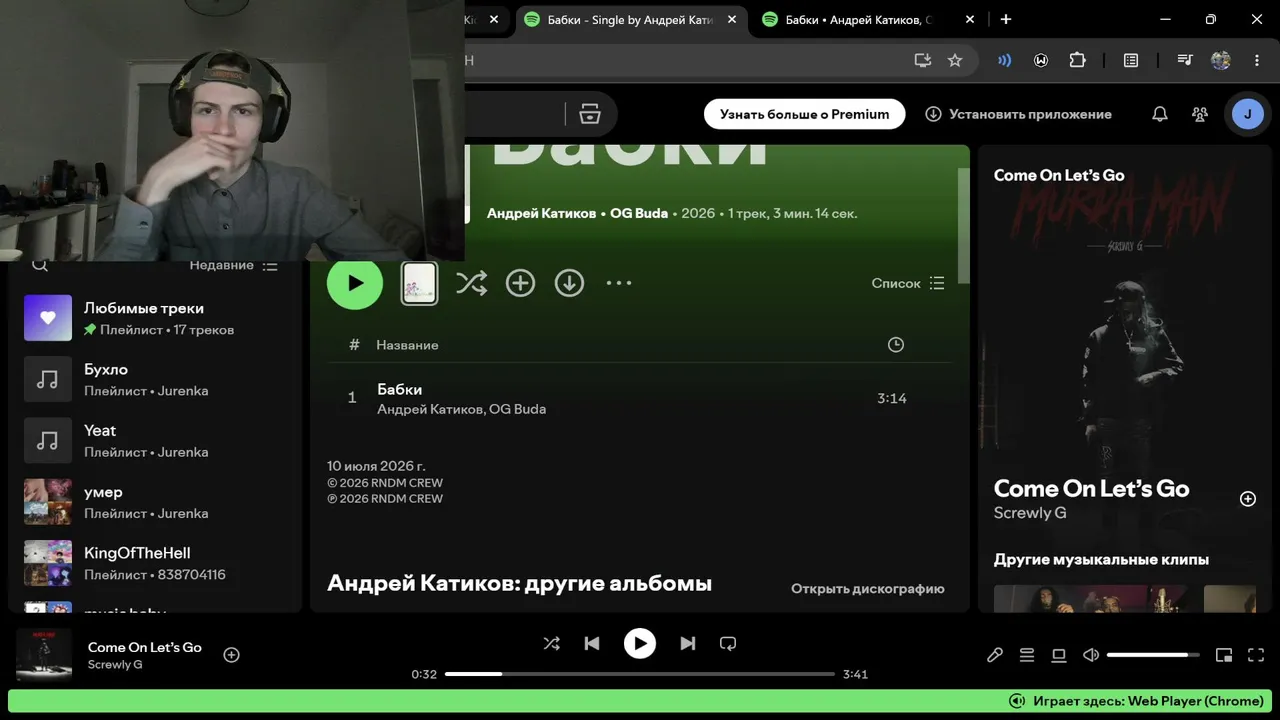Screen dimensions: 1280x720
Task: Click the now playing cover in the player bar
Action: pyautogui.click(x=44, y=655)
